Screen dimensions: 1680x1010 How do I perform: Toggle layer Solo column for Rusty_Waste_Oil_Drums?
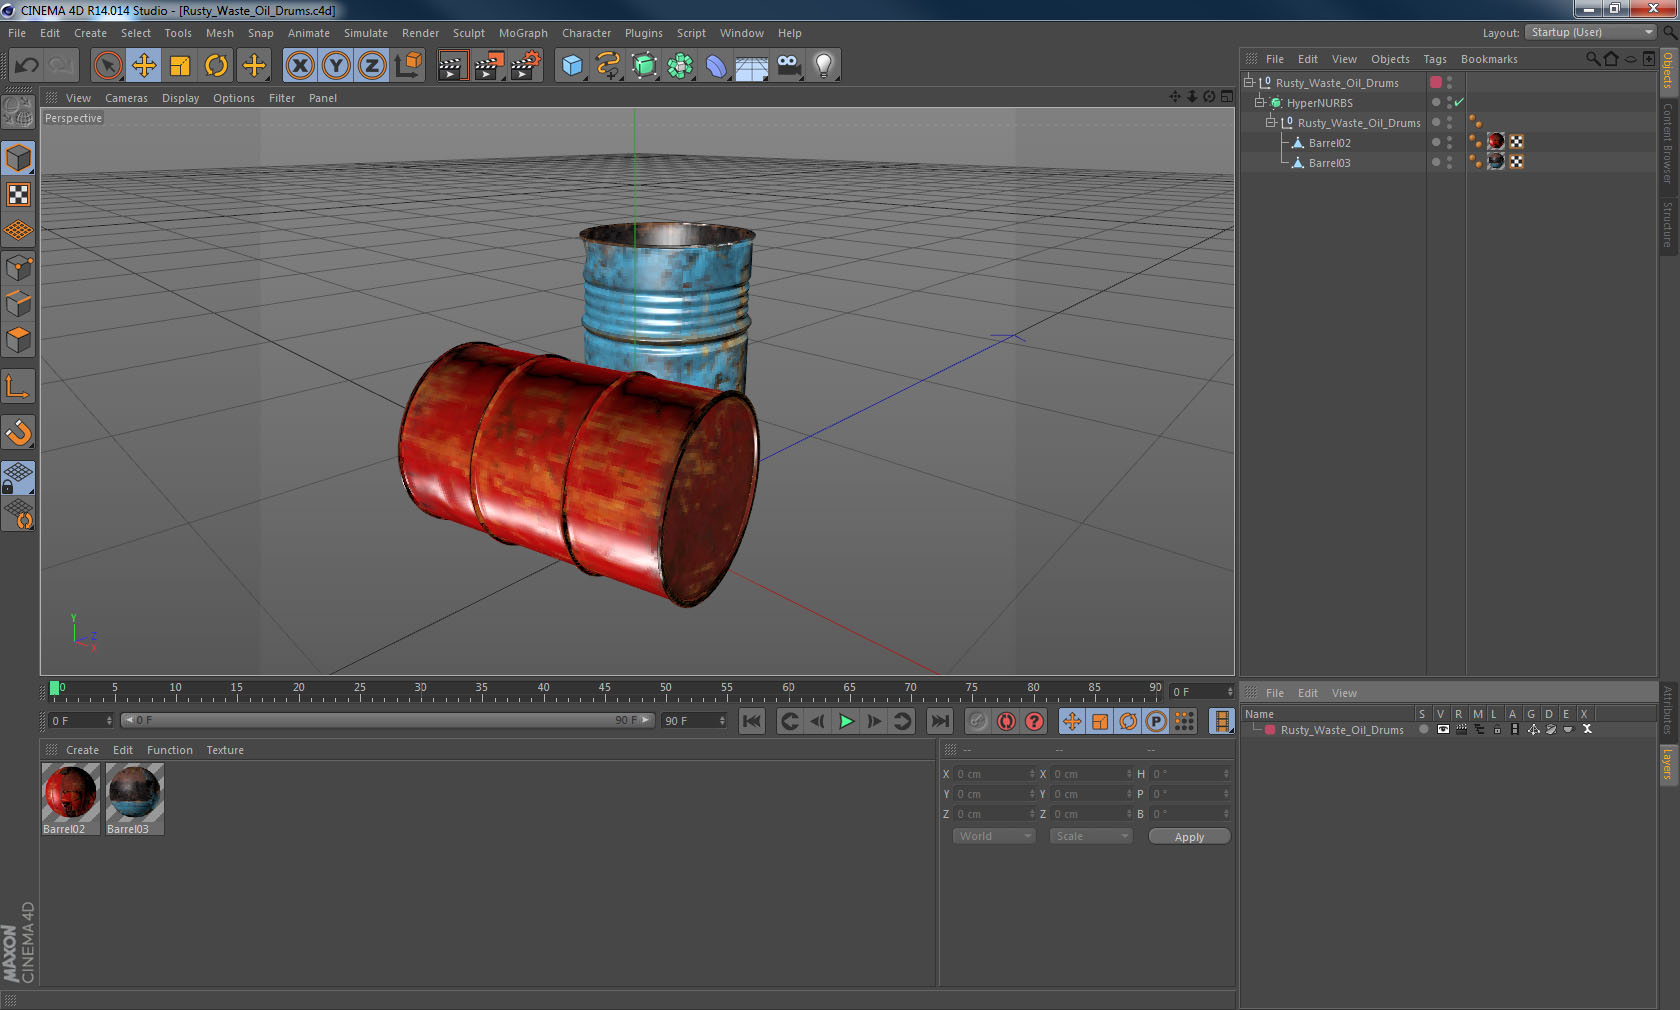pos(1423,729)
